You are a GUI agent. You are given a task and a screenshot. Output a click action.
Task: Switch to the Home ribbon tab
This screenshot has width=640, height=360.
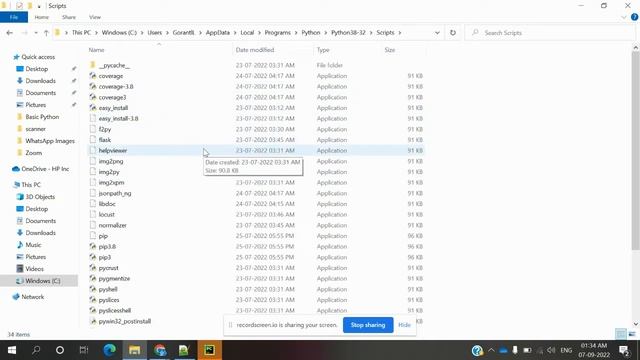click(42, 17)
